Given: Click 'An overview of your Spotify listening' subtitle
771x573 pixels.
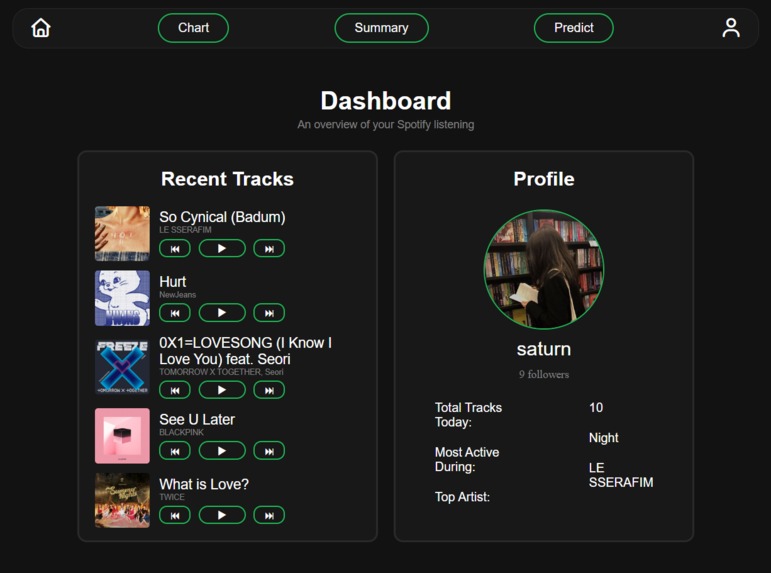Looking at the screenshot, I should coord(386,124).
